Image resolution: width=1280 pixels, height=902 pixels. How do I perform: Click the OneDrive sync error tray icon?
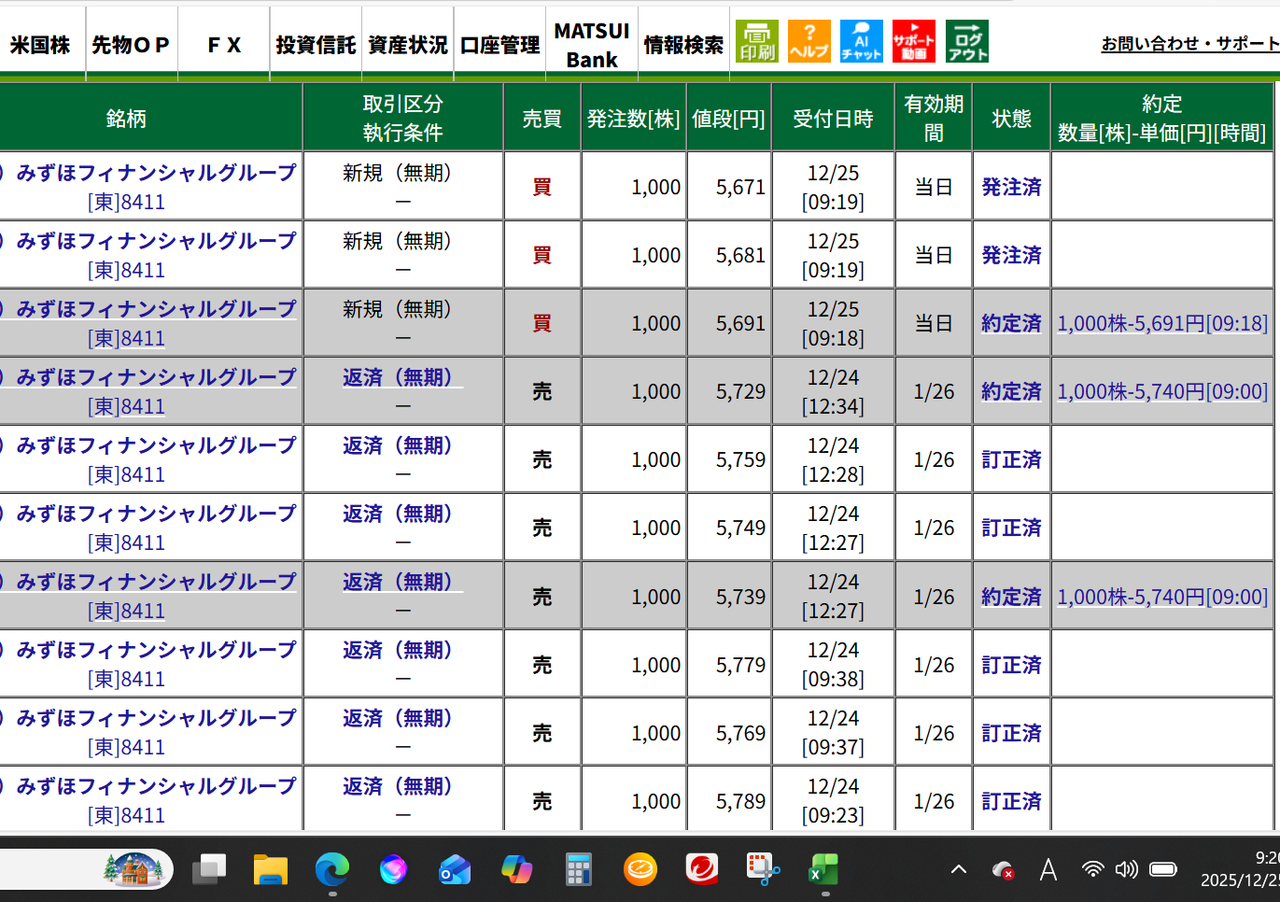coord(1002,870)
